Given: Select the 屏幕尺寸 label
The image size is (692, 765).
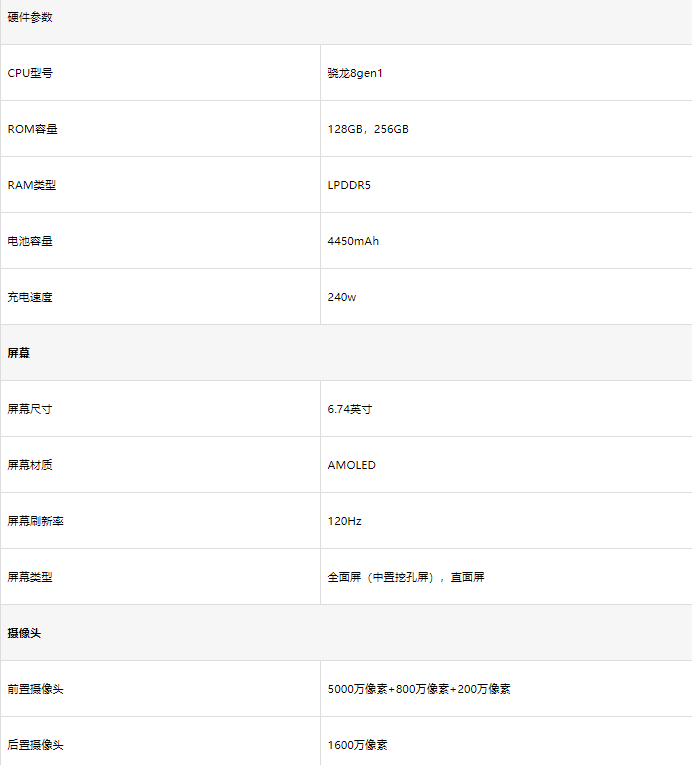Looking at the screenshot, I should 30,409.
